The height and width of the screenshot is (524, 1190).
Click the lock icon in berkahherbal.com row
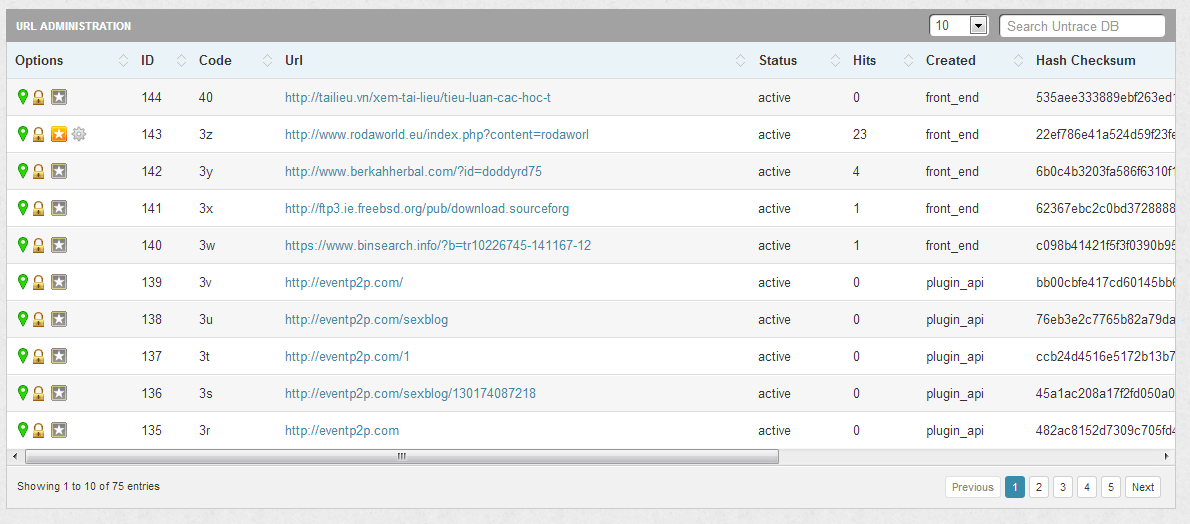click(x=38, y=172)
